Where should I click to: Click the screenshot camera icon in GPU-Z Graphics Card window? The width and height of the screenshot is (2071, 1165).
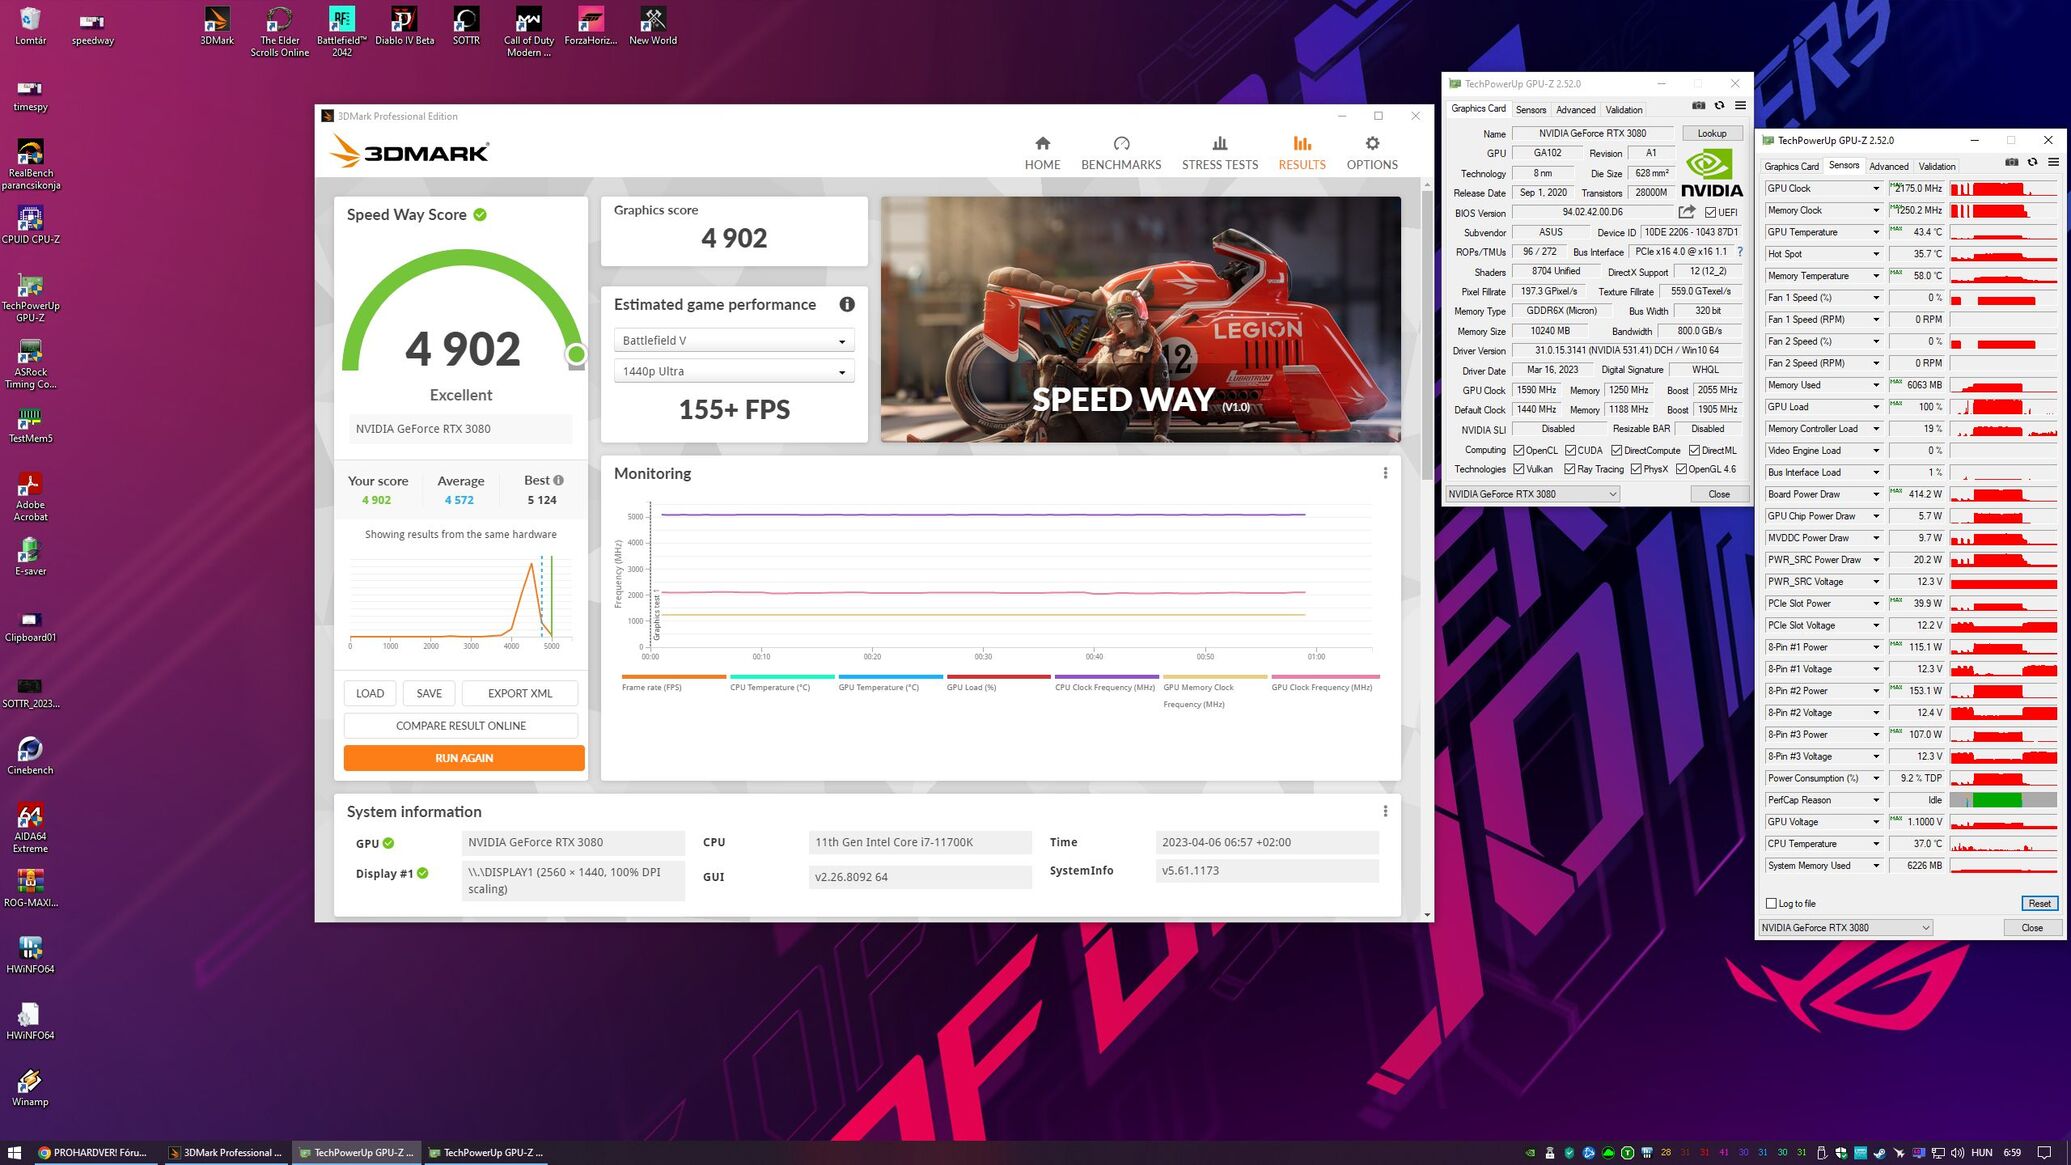1698,106
